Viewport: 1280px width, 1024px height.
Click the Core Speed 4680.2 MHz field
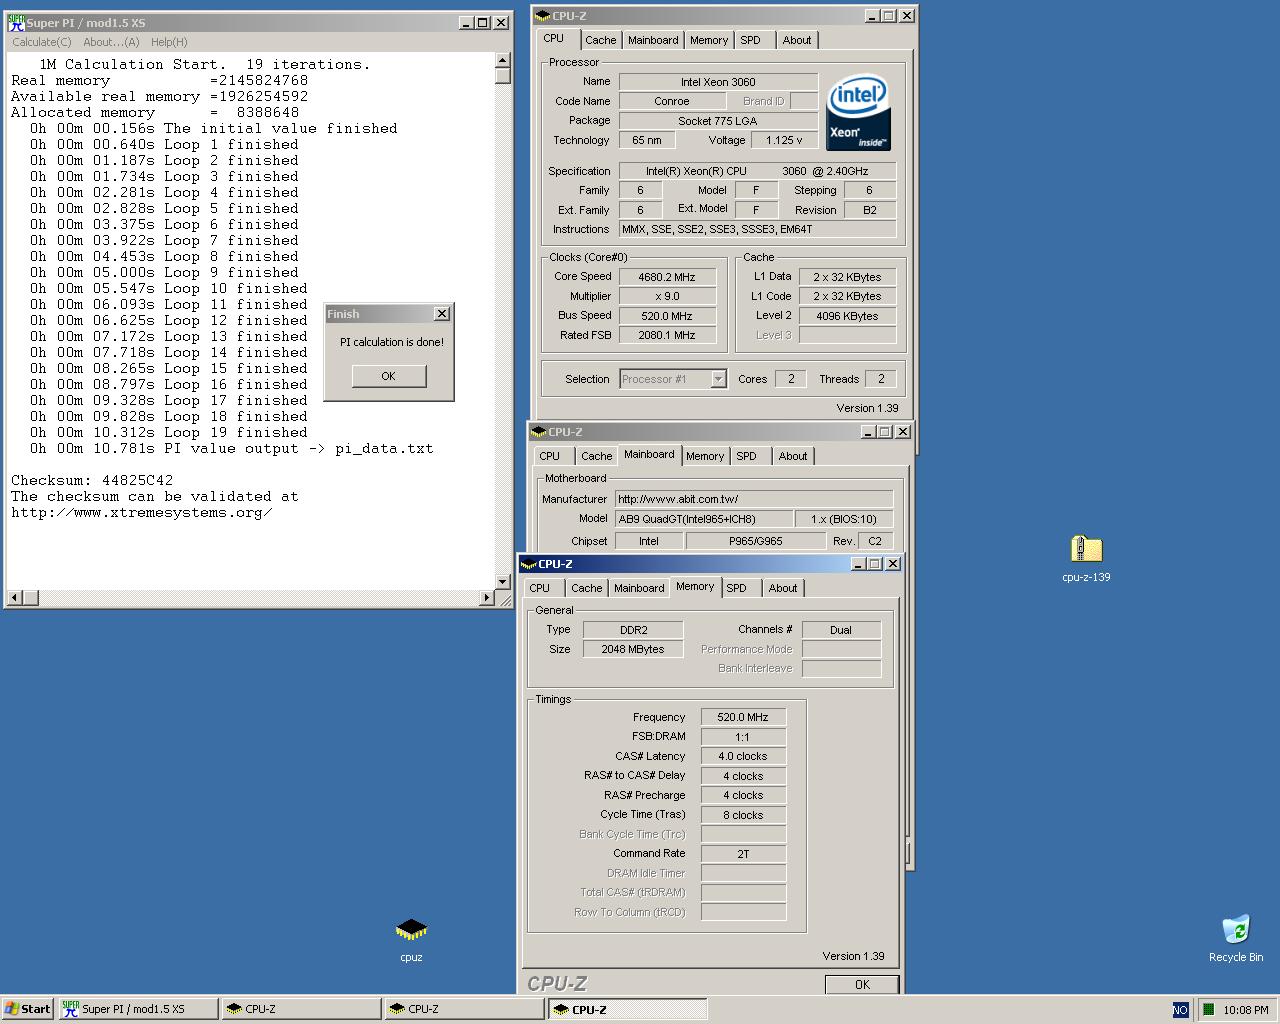point(667,277)
